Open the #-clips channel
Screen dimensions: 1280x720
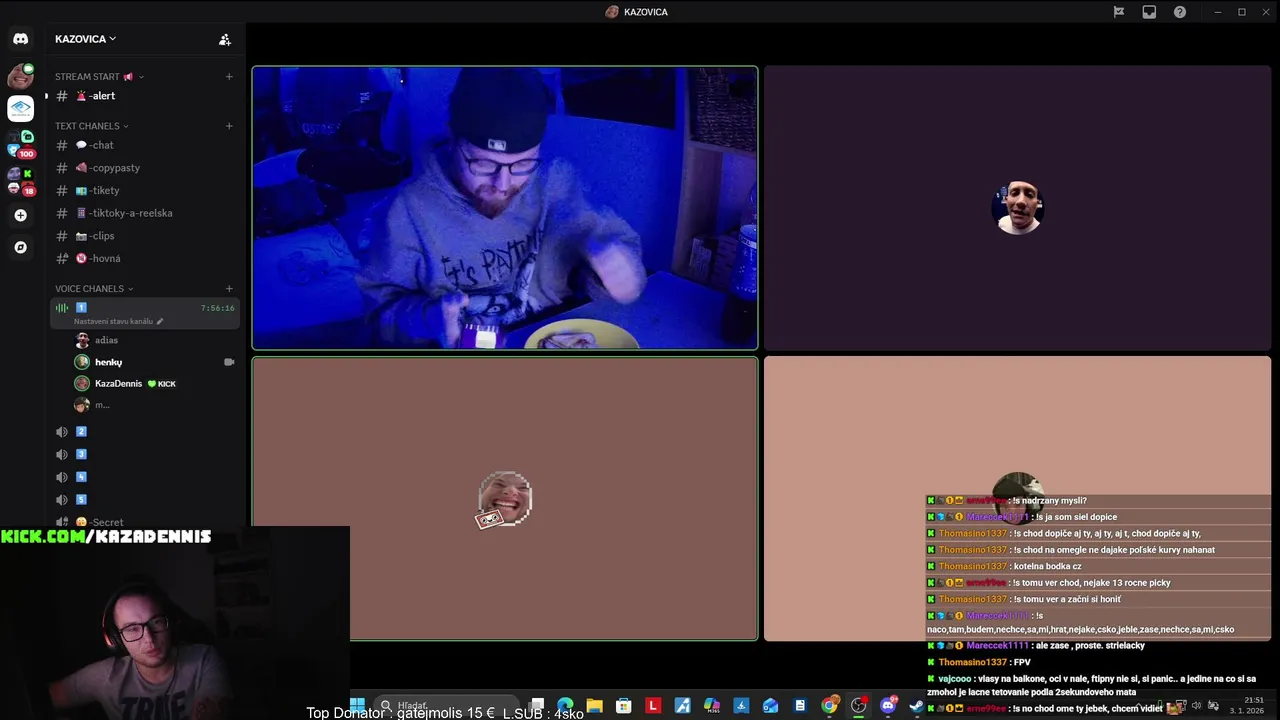tap(145, 236)
